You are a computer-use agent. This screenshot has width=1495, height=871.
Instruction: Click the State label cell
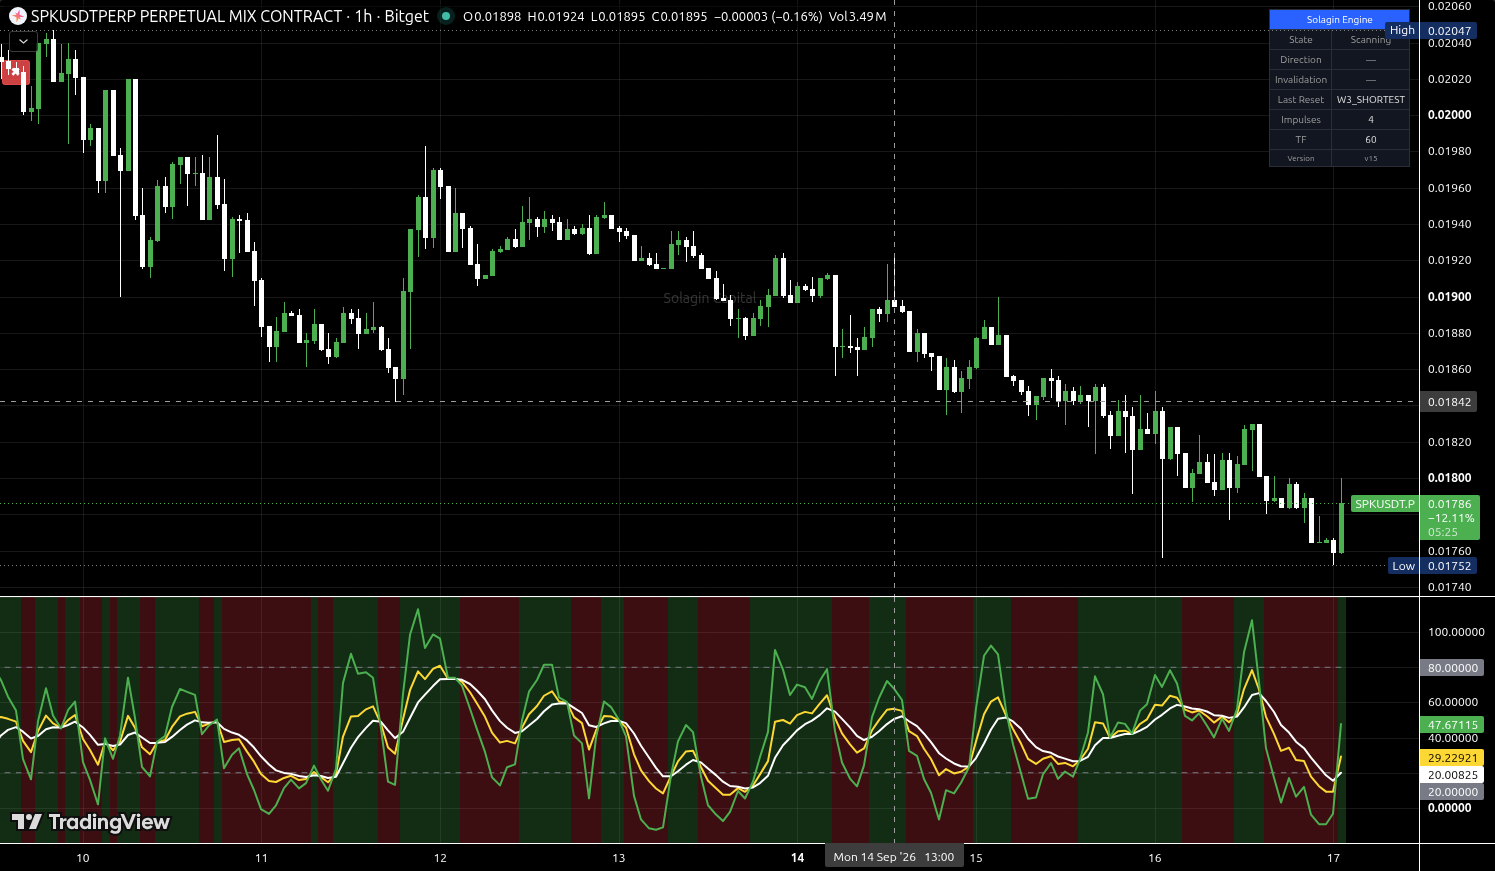1300,40
